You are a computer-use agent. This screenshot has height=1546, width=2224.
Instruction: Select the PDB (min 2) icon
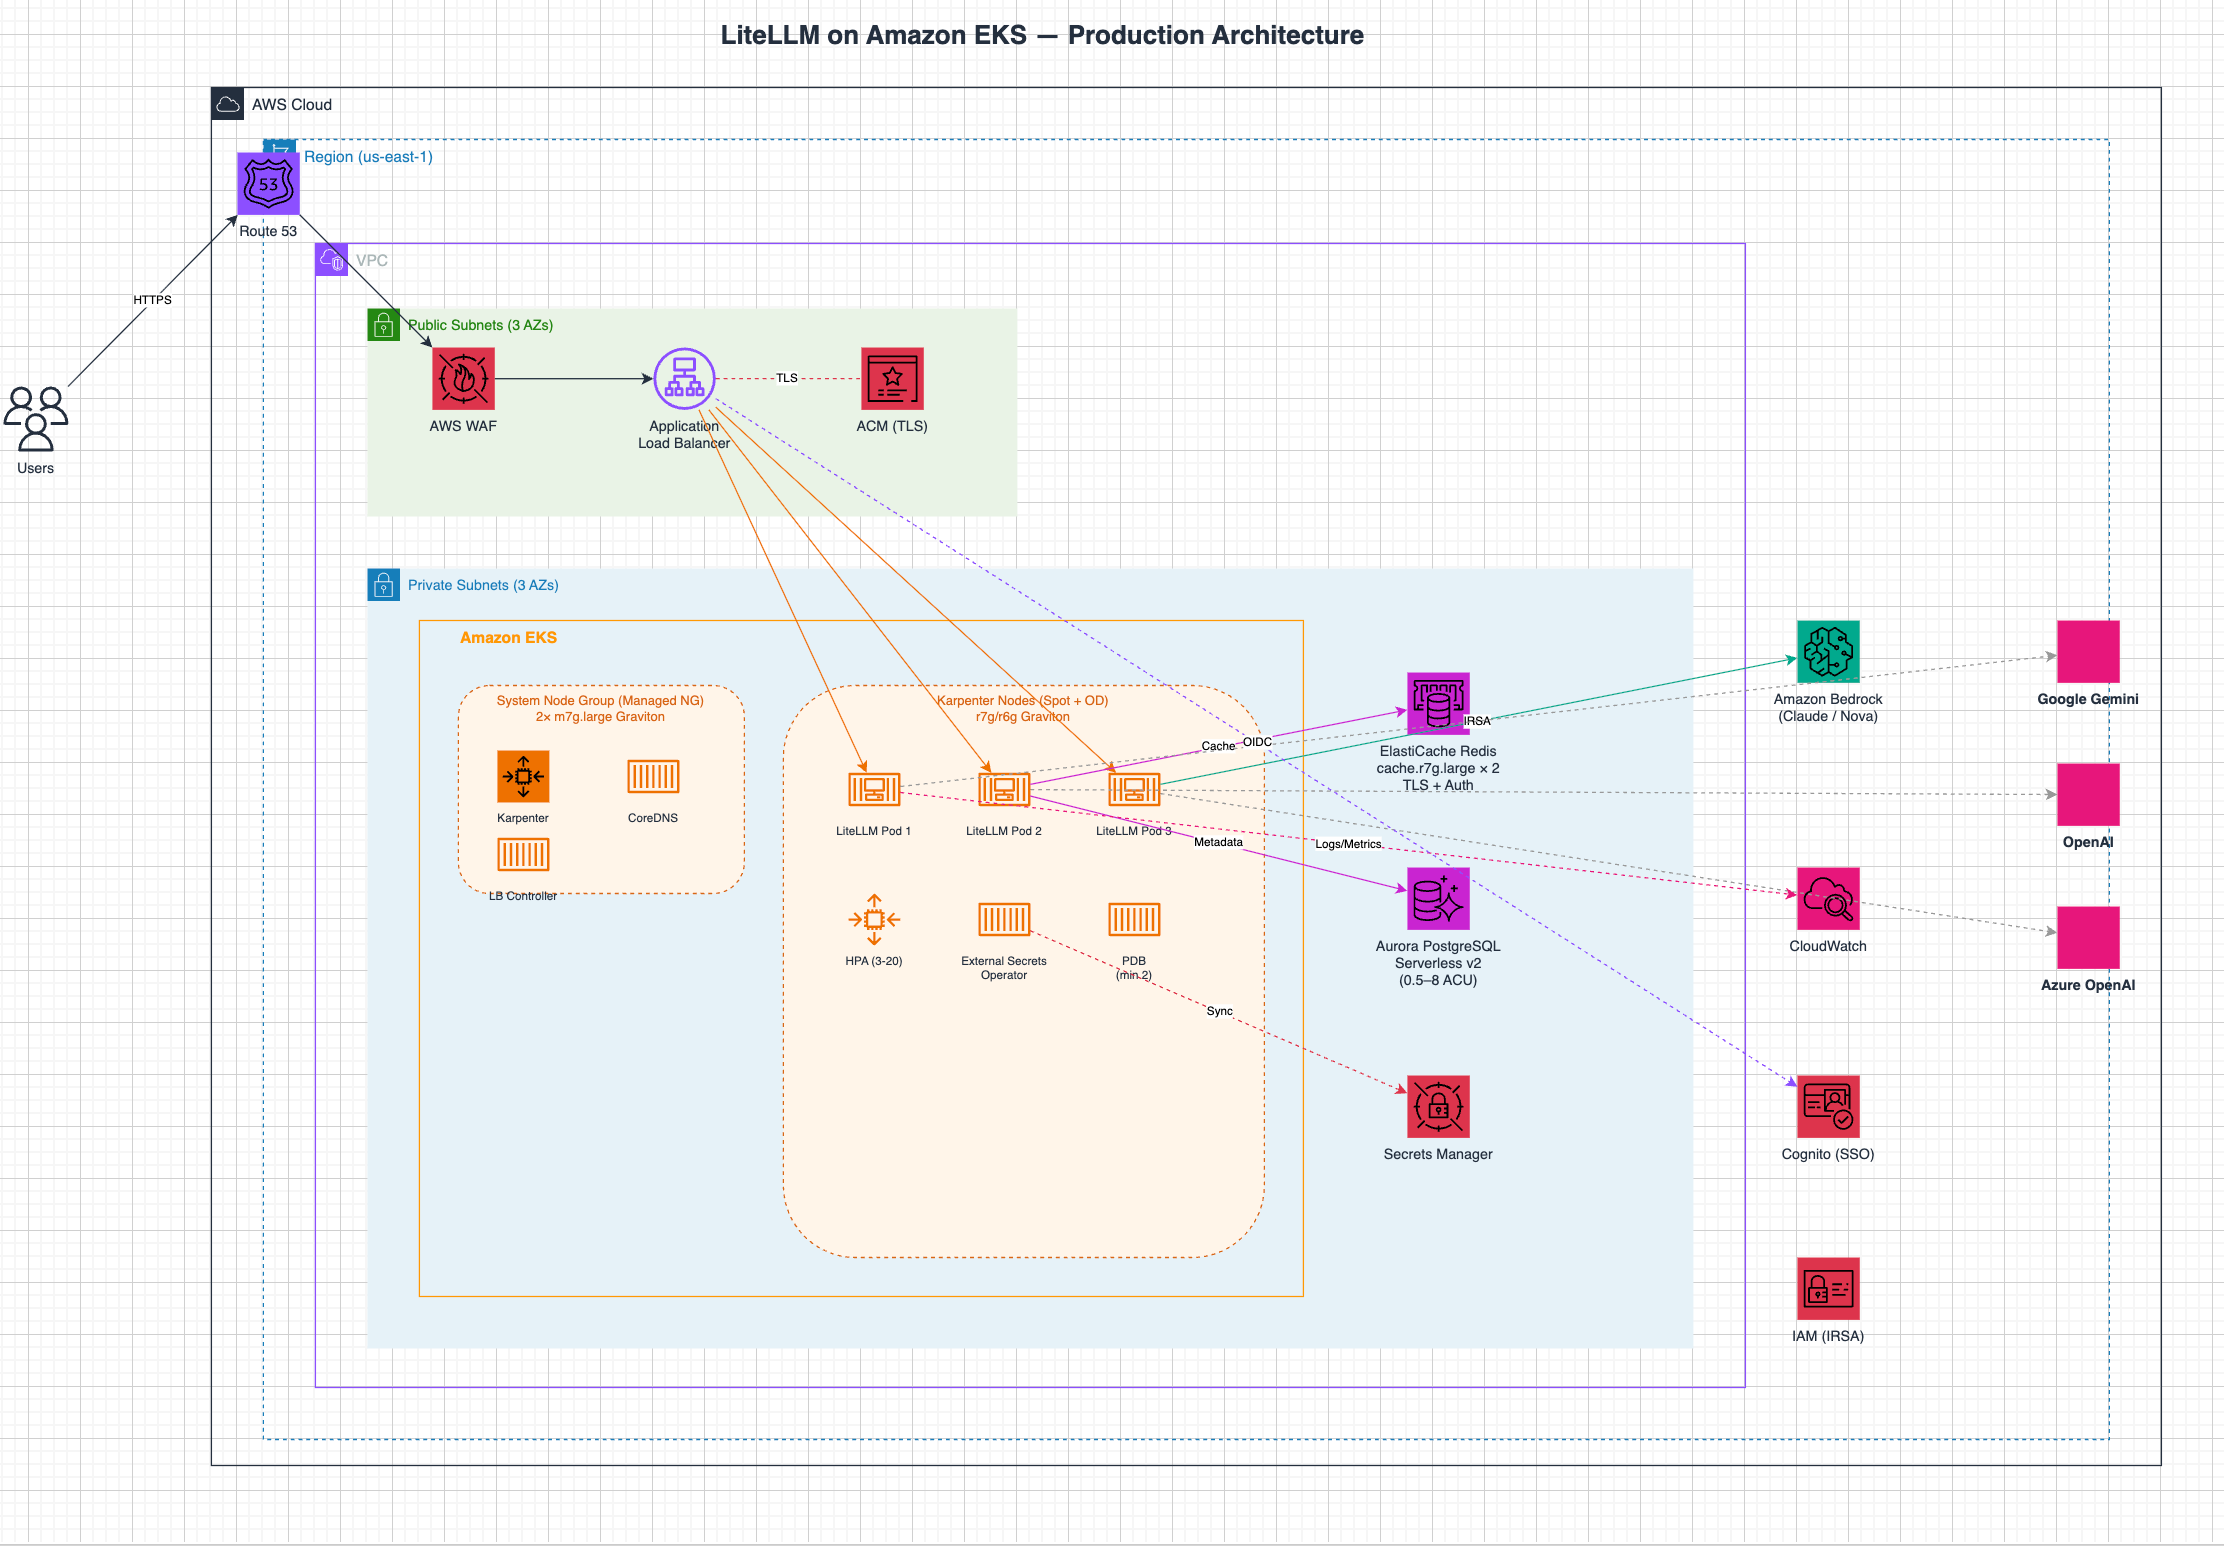tap(1134, 919)
